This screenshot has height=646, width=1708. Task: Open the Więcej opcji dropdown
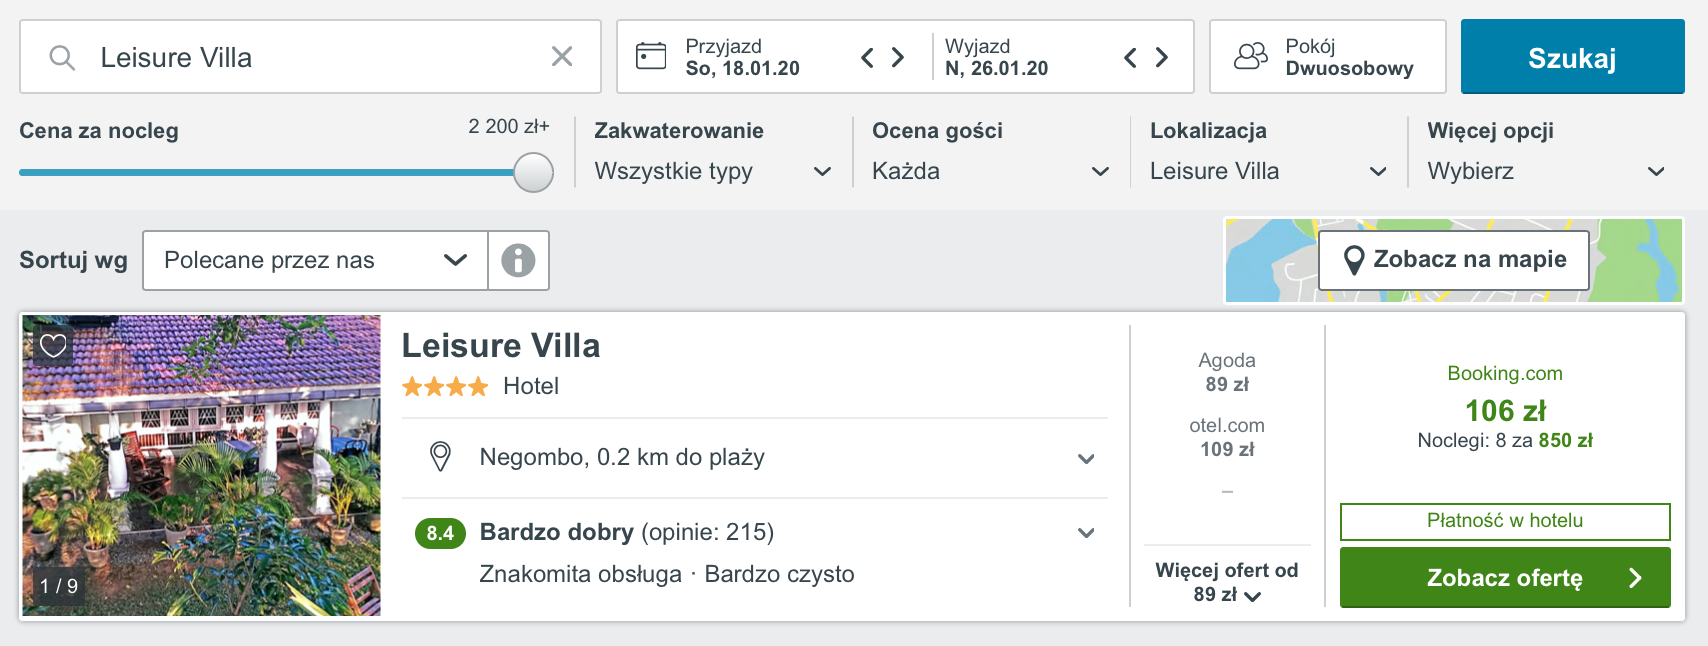pyautogui.click(x=1546, y=171)
